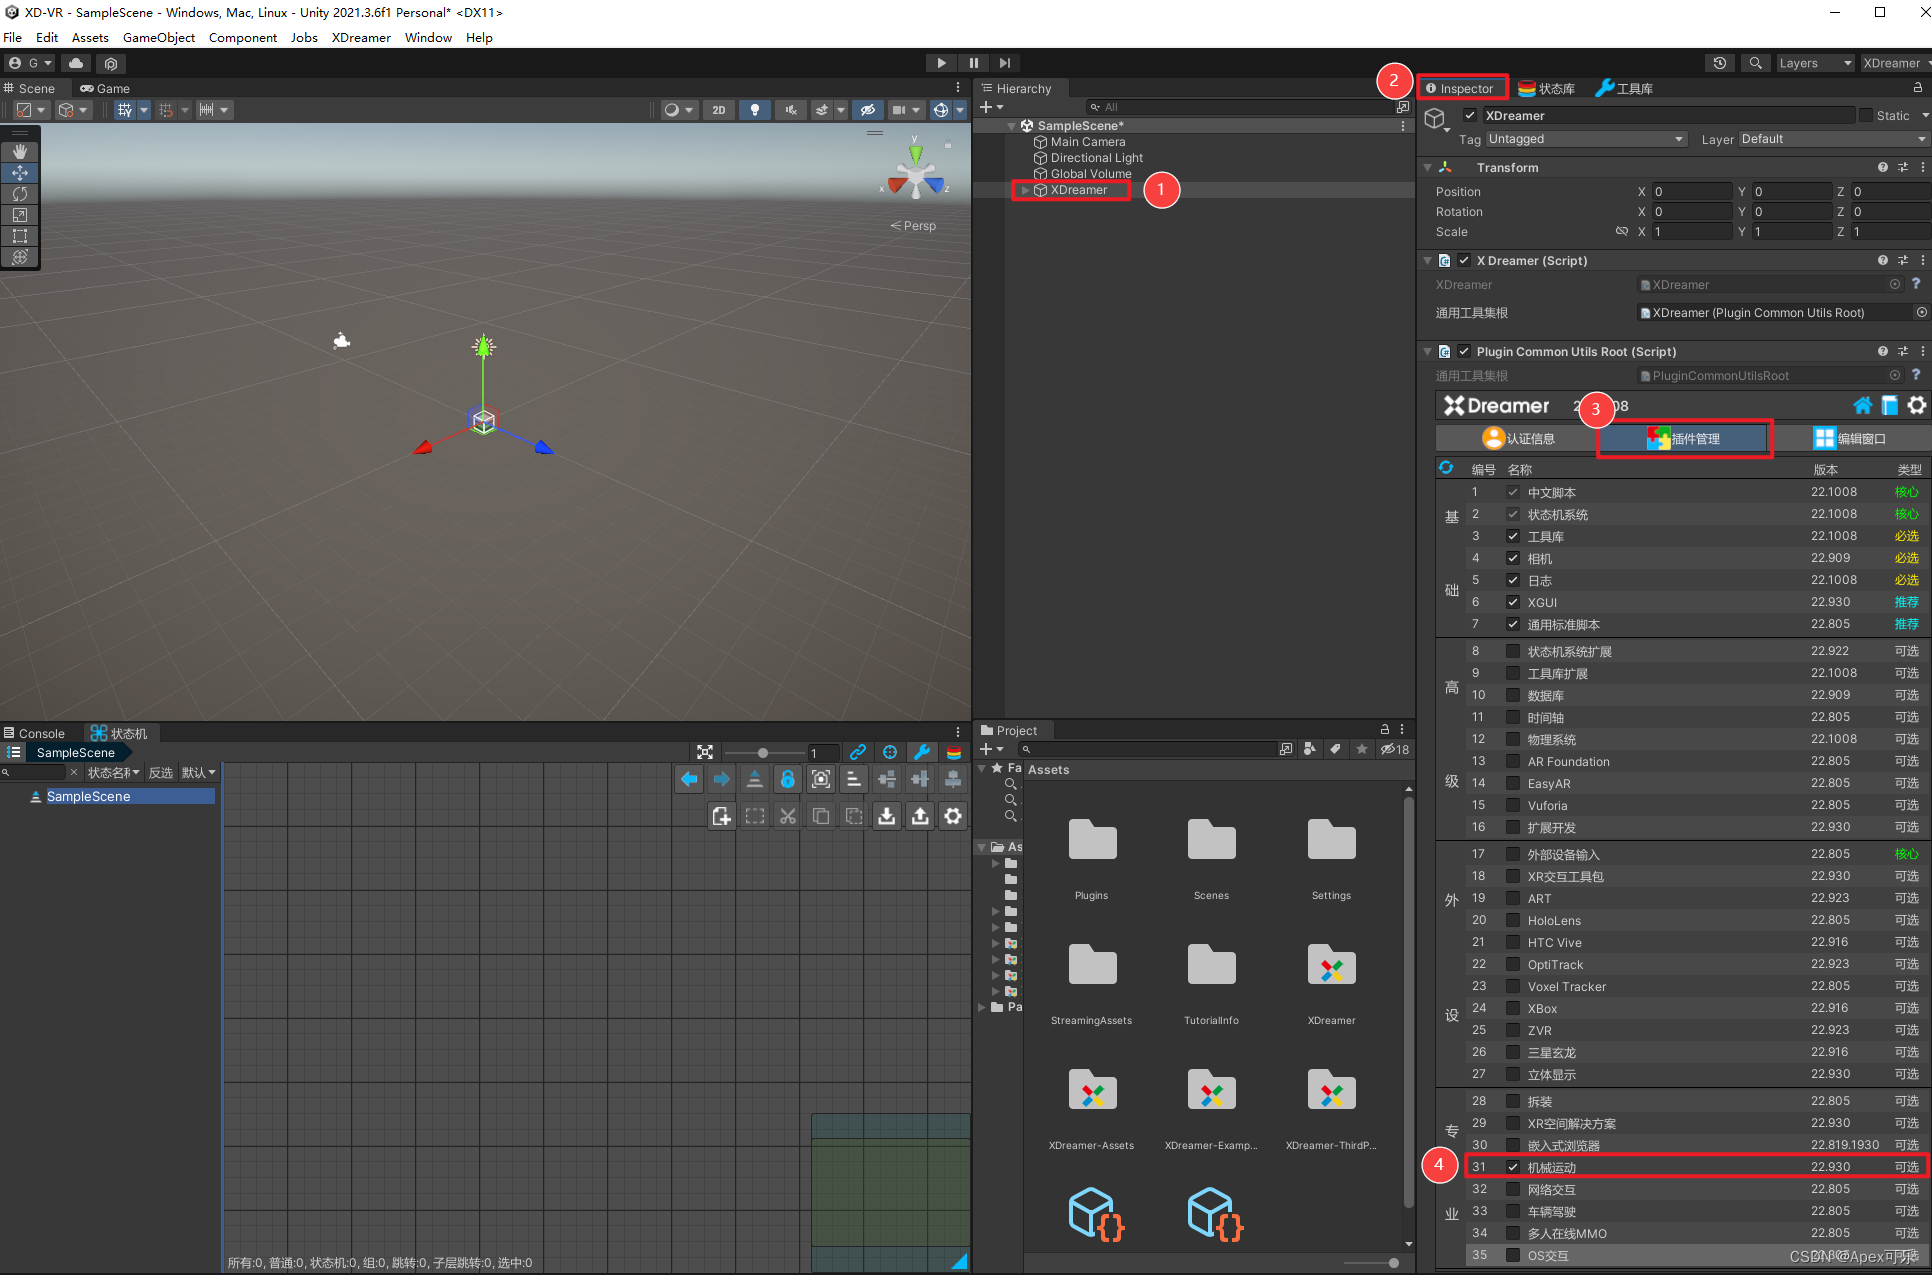Click the wrench tool icon in state machine toolbar

point(922,752)
